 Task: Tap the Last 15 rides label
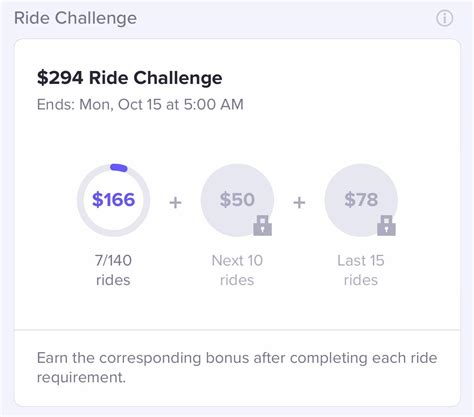(361, 270)
